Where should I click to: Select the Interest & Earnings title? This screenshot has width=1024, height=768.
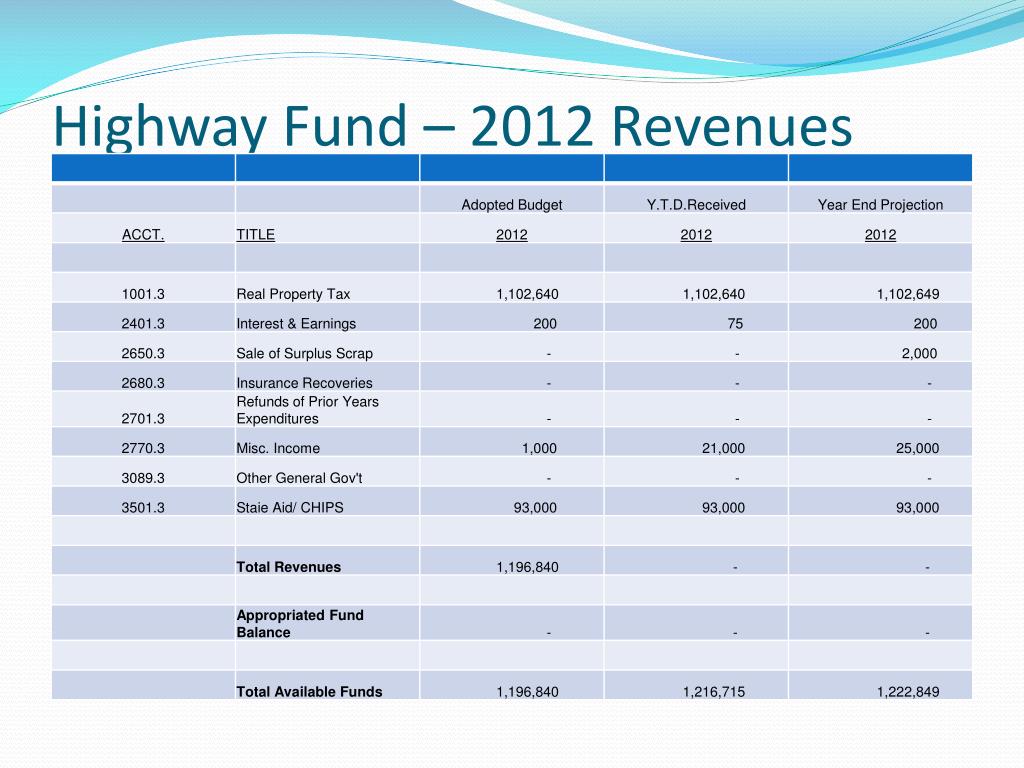(x=296, y=323)
